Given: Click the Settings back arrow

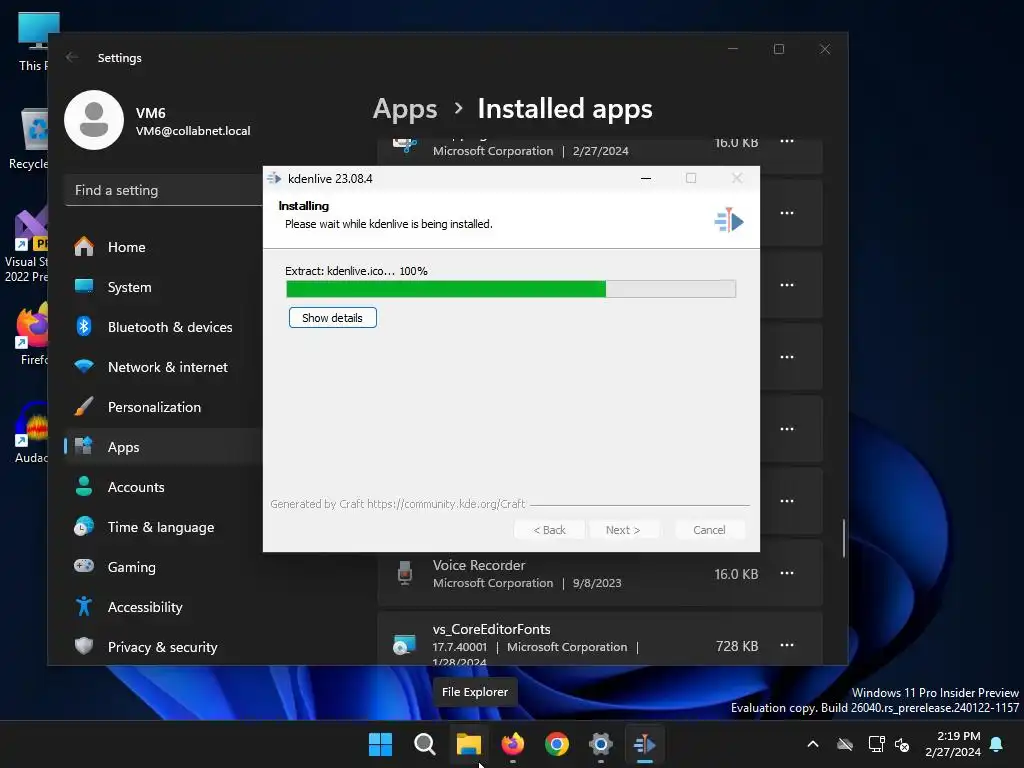Looking at the screenshot, I should (72, 57).
